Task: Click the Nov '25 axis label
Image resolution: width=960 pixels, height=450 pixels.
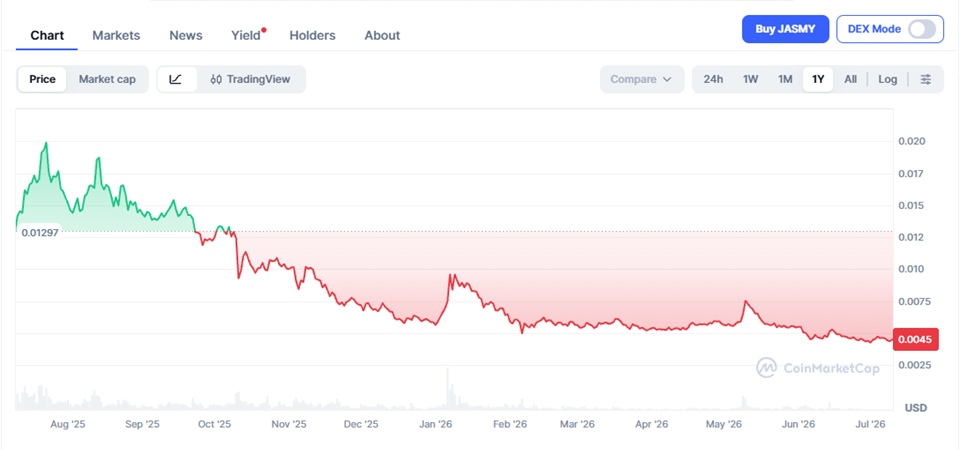Action: 289,424
